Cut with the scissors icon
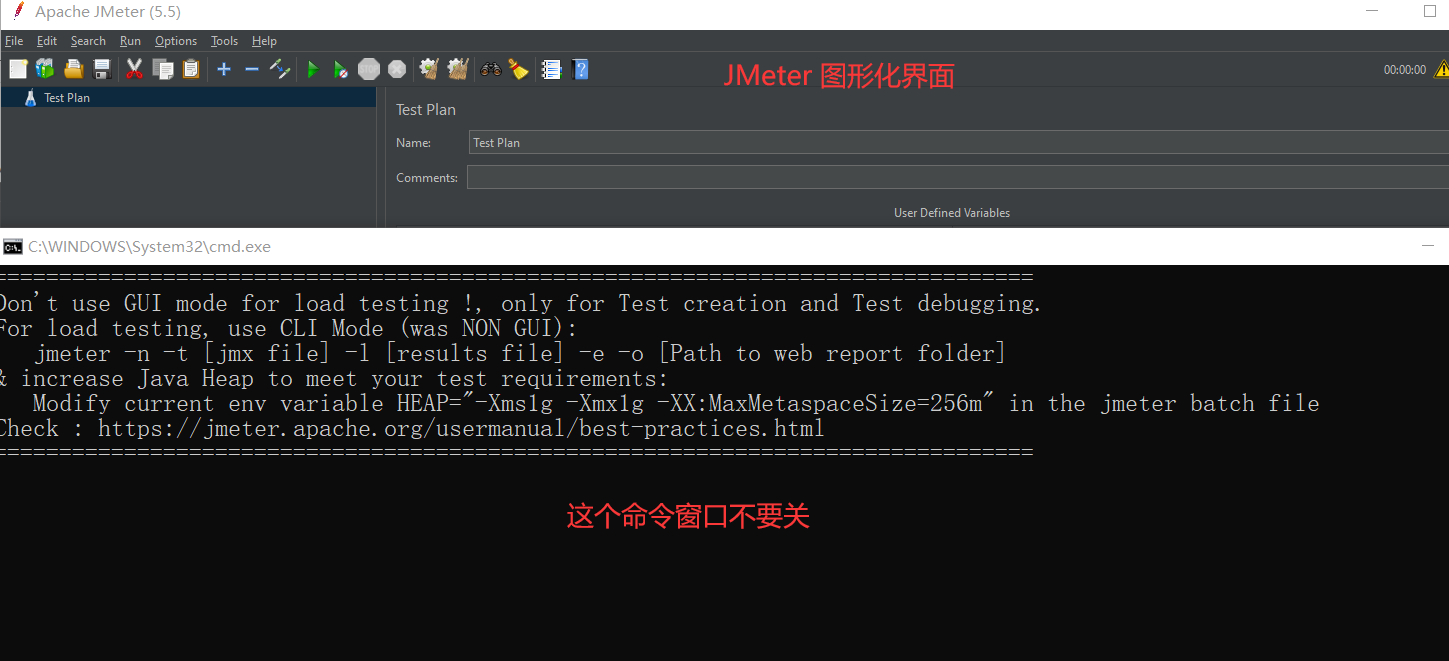 [134, 69]
